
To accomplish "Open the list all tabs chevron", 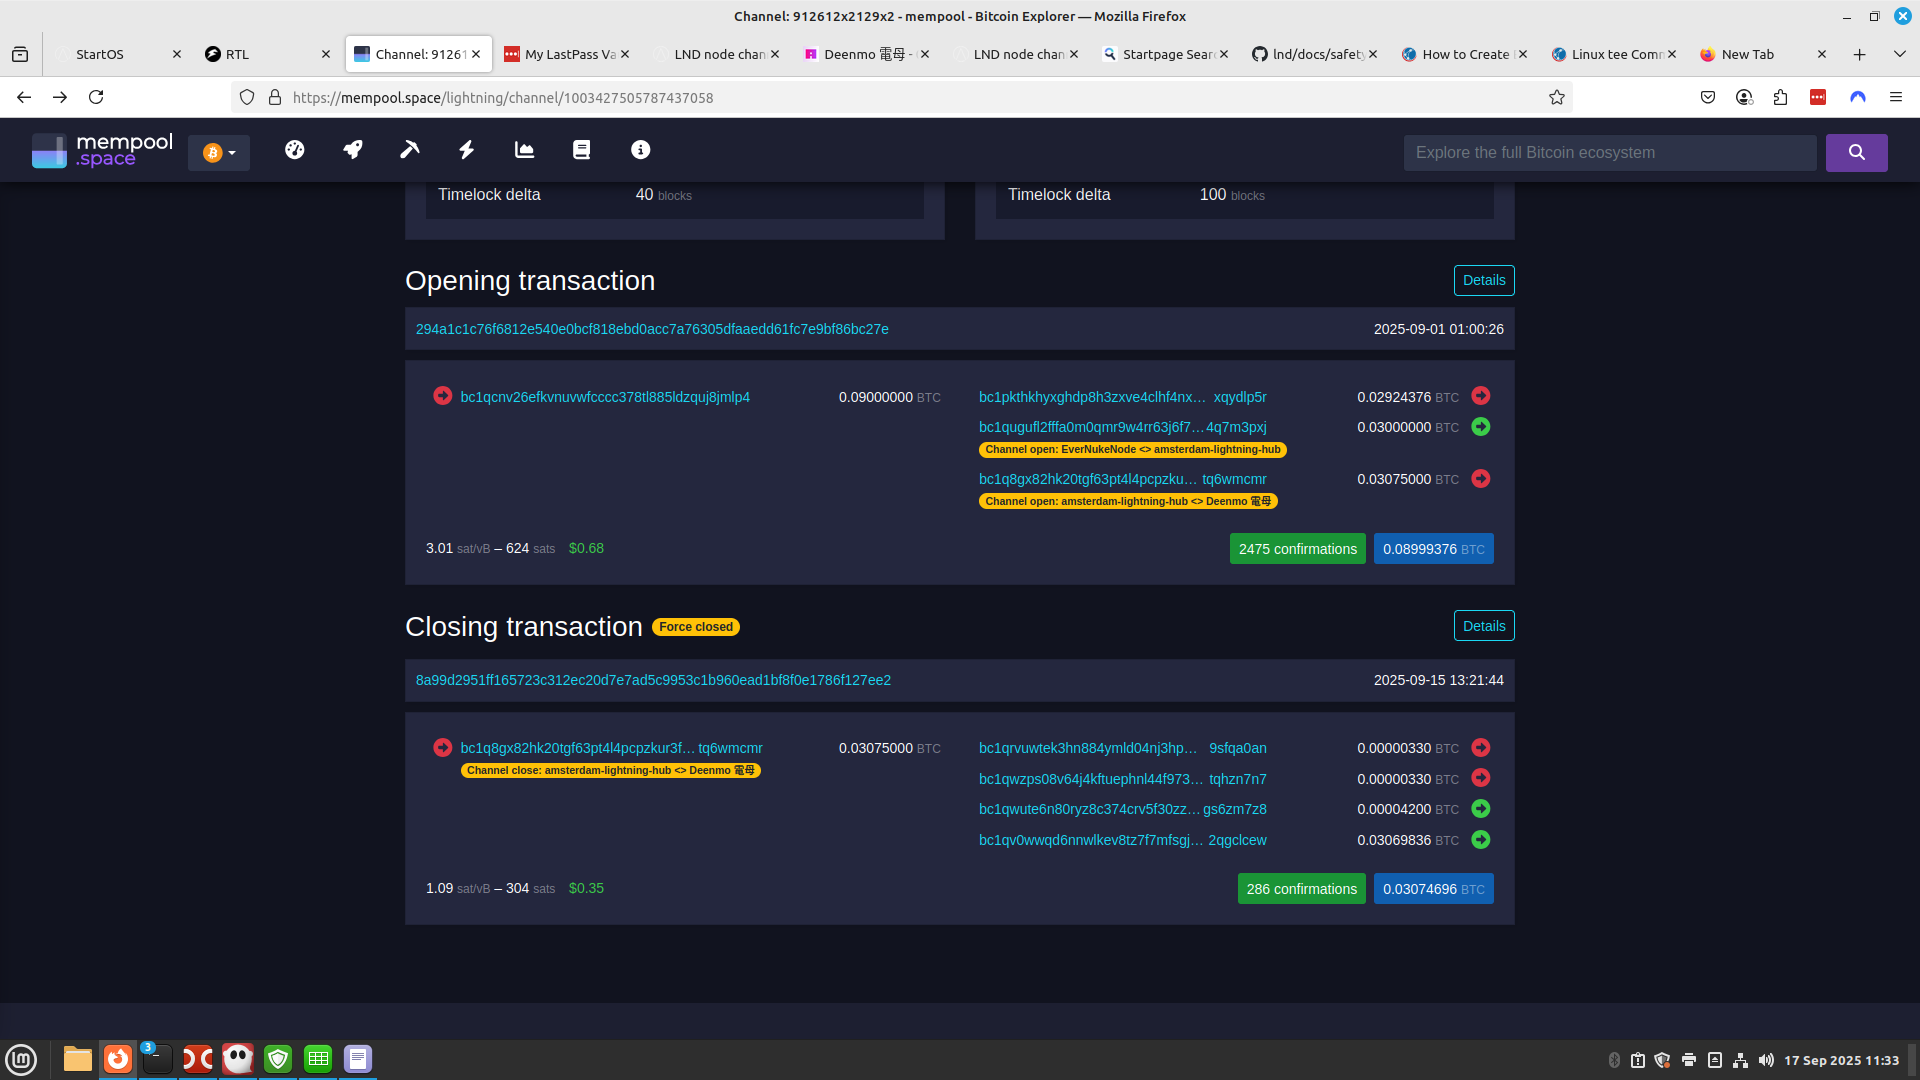I will click(1899, 54).
